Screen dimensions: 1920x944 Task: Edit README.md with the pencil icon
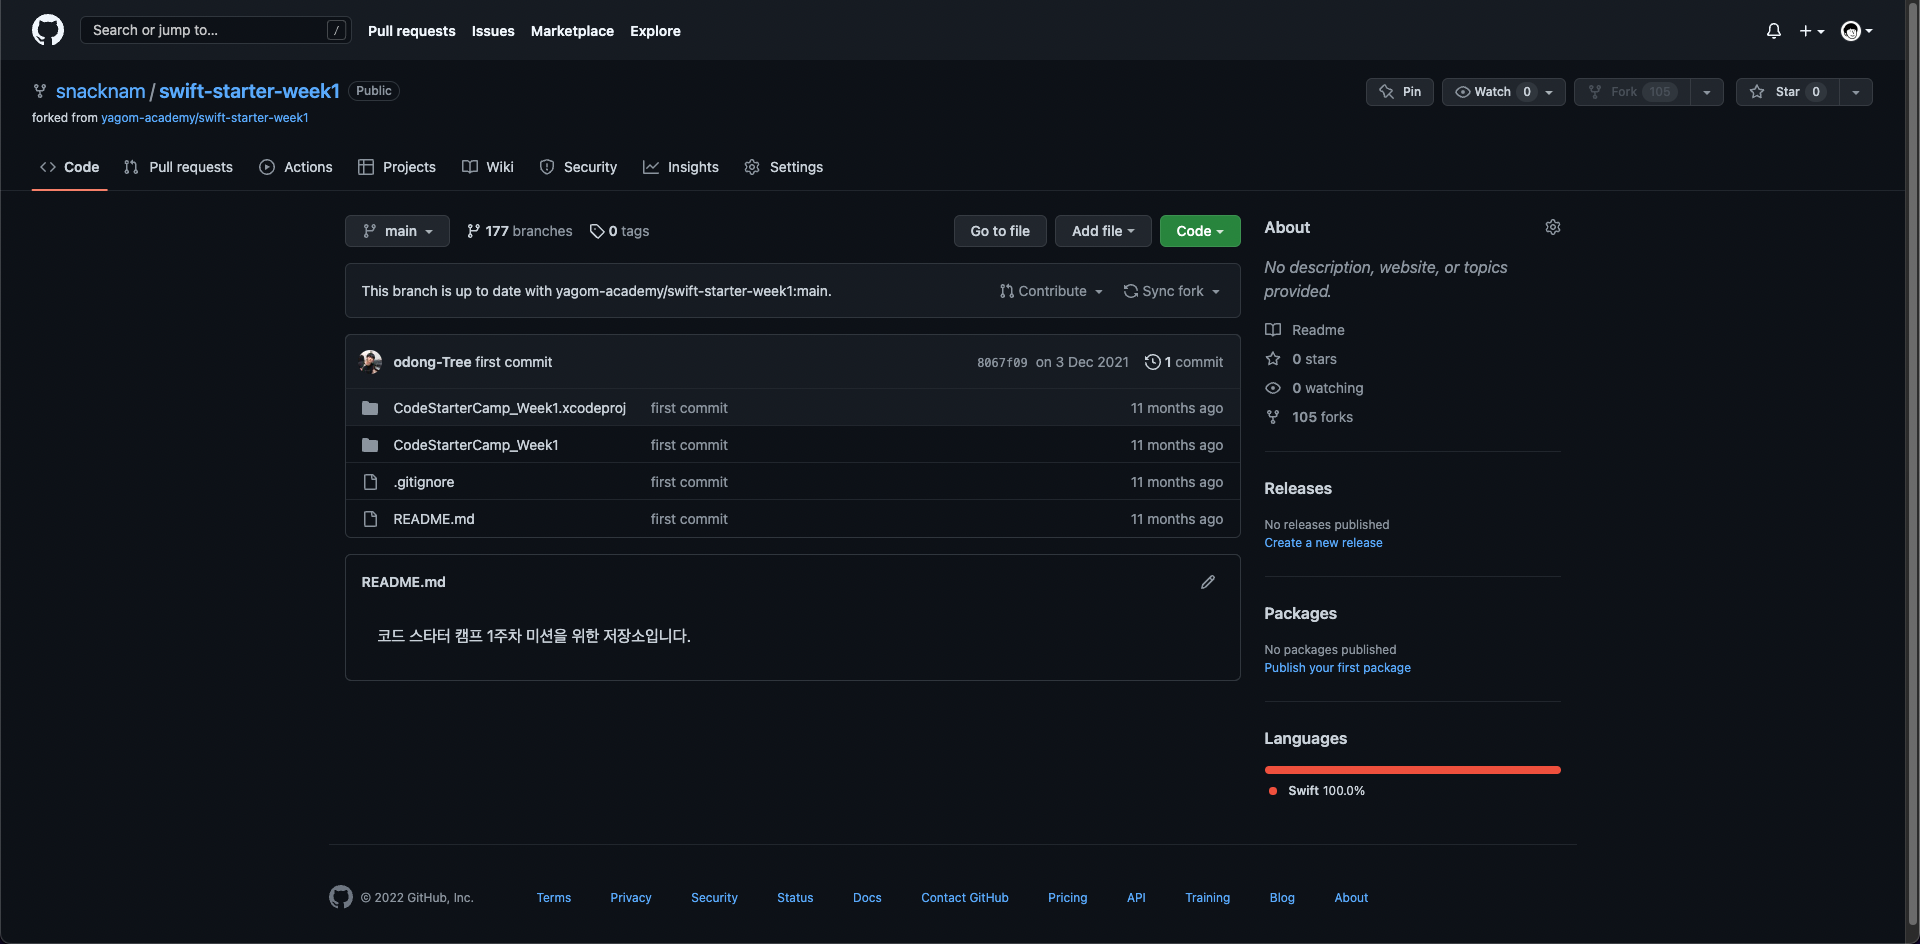(x=1208, y=582)
